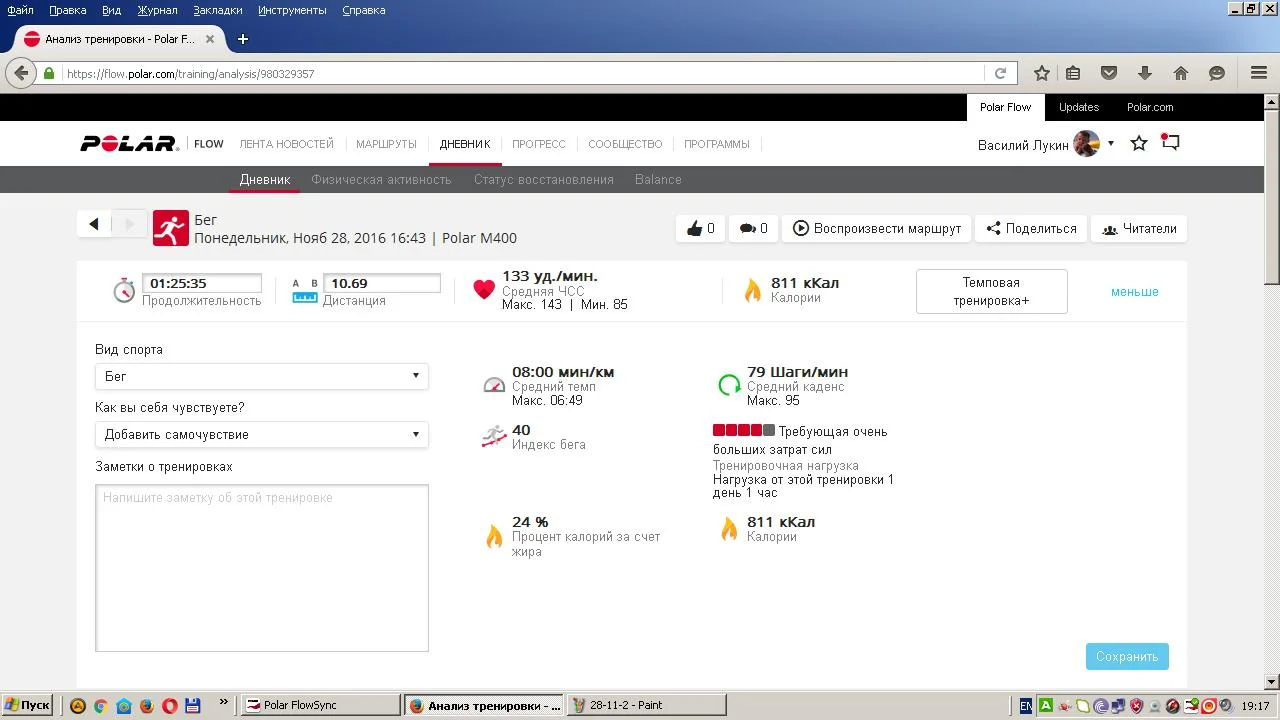Click the red running sport icon

point(171,228)
